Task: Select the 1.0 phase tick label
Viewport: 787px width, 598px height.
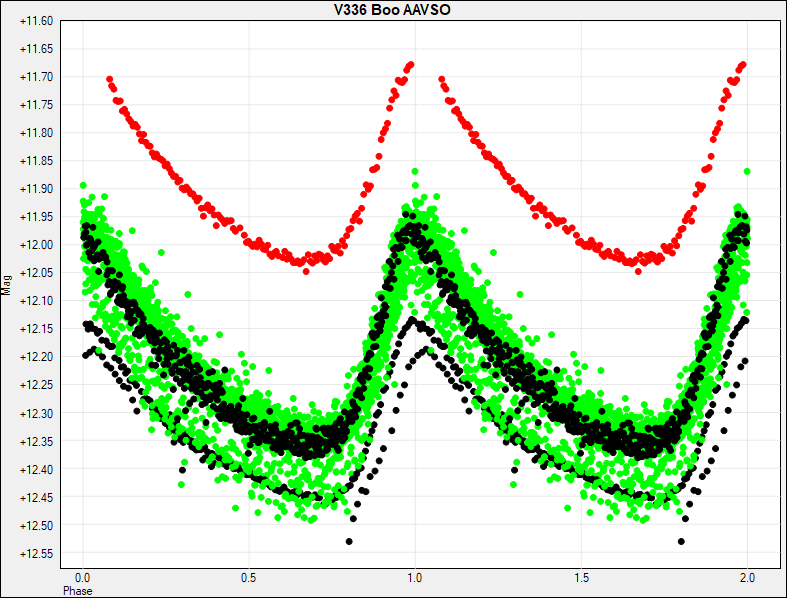Action: 415,577
